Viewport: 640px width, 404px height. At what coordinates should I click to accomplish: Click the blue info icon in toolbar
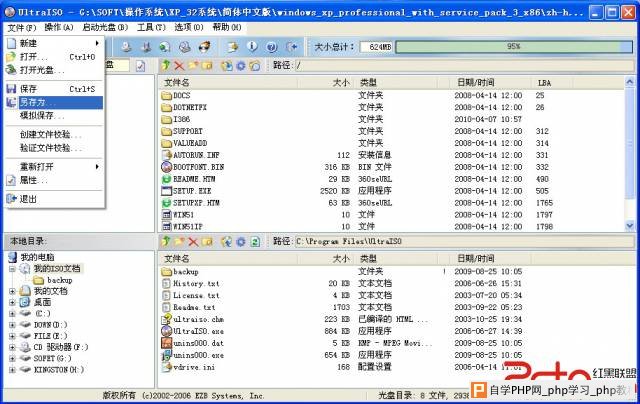[252, 47]
